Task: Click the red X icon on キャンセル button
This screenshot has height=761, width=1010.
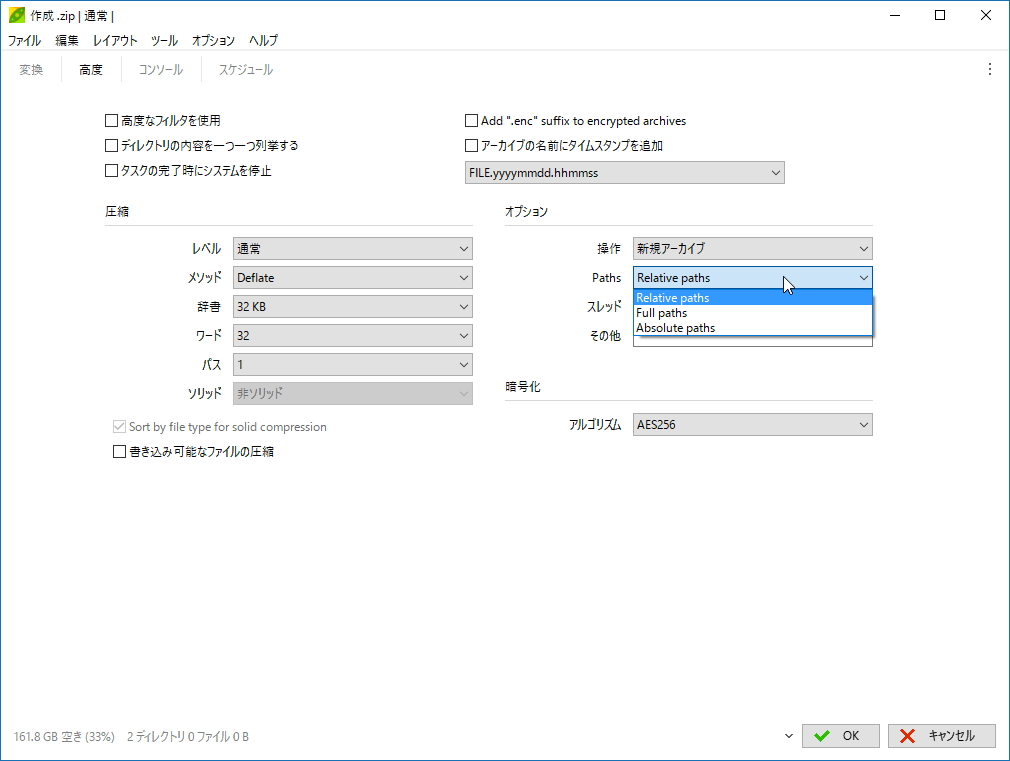Action: pos(910,735)
